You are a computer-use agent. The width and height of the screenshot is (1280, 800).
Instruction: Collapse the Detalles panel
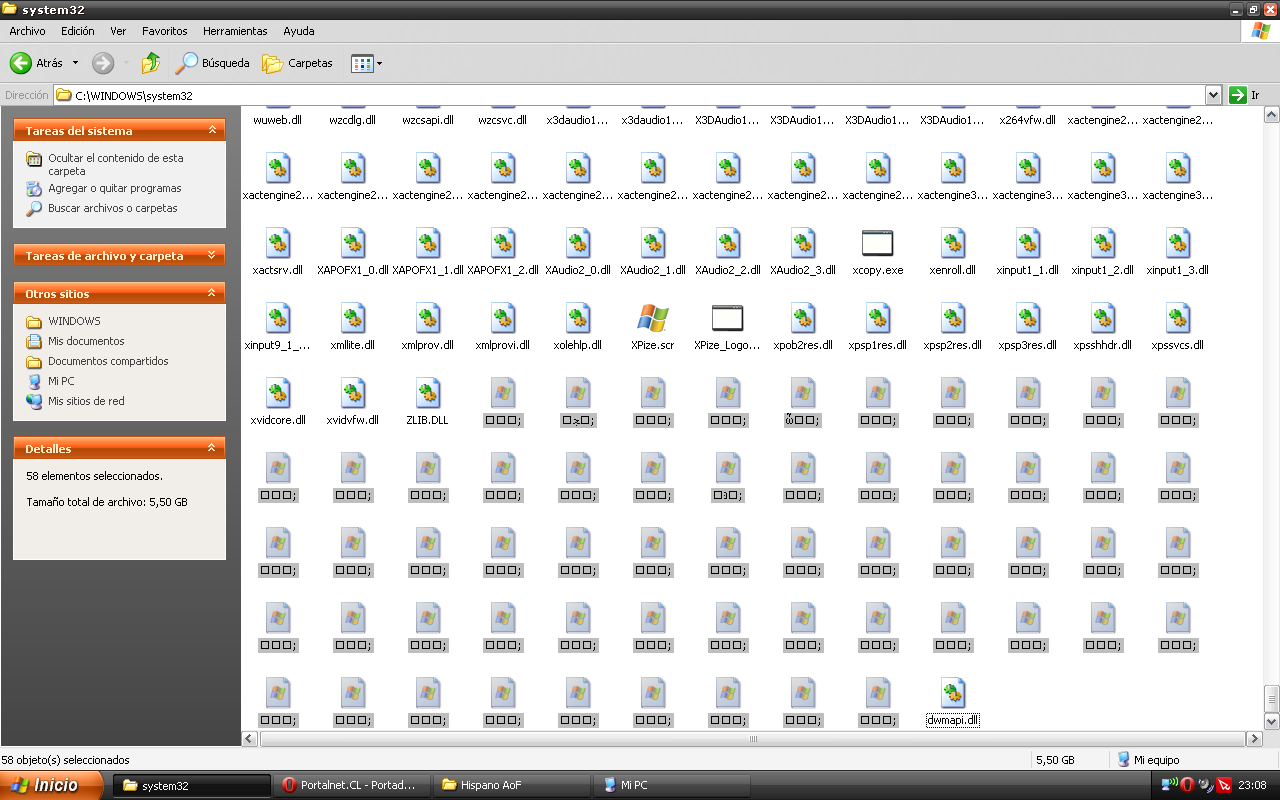212,448
